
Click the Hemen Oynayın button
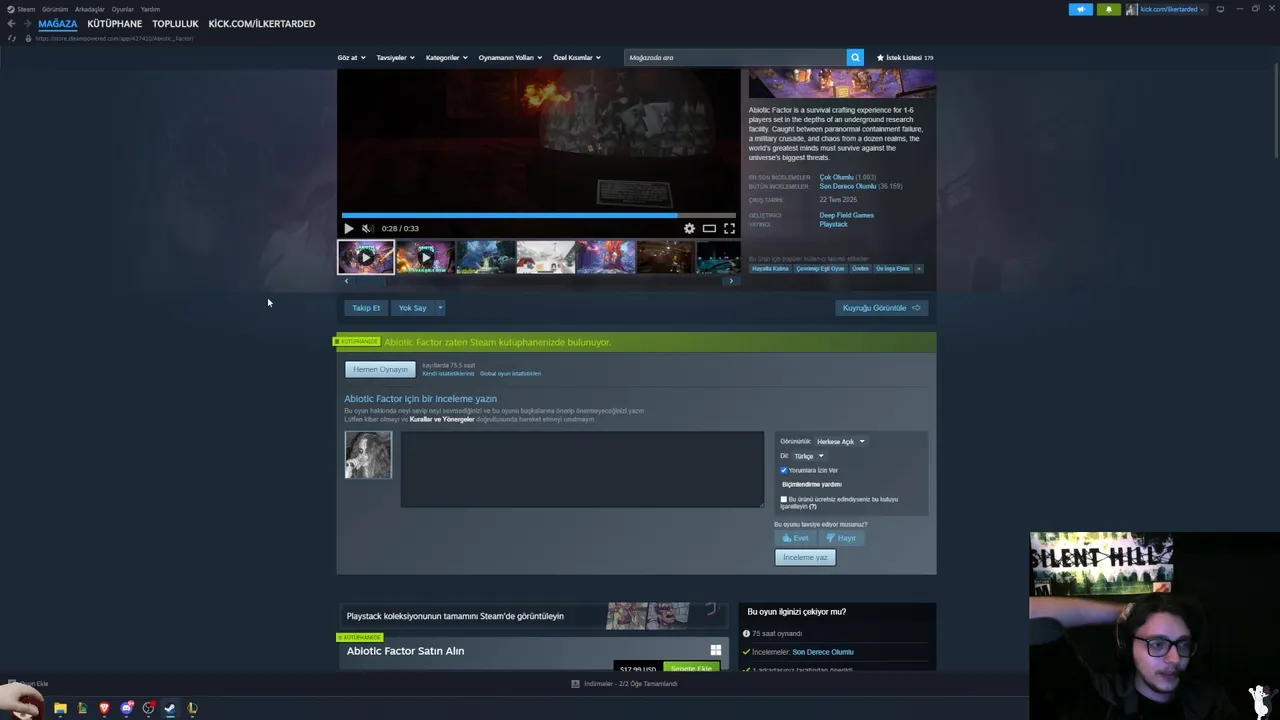(x=380, y=369)
